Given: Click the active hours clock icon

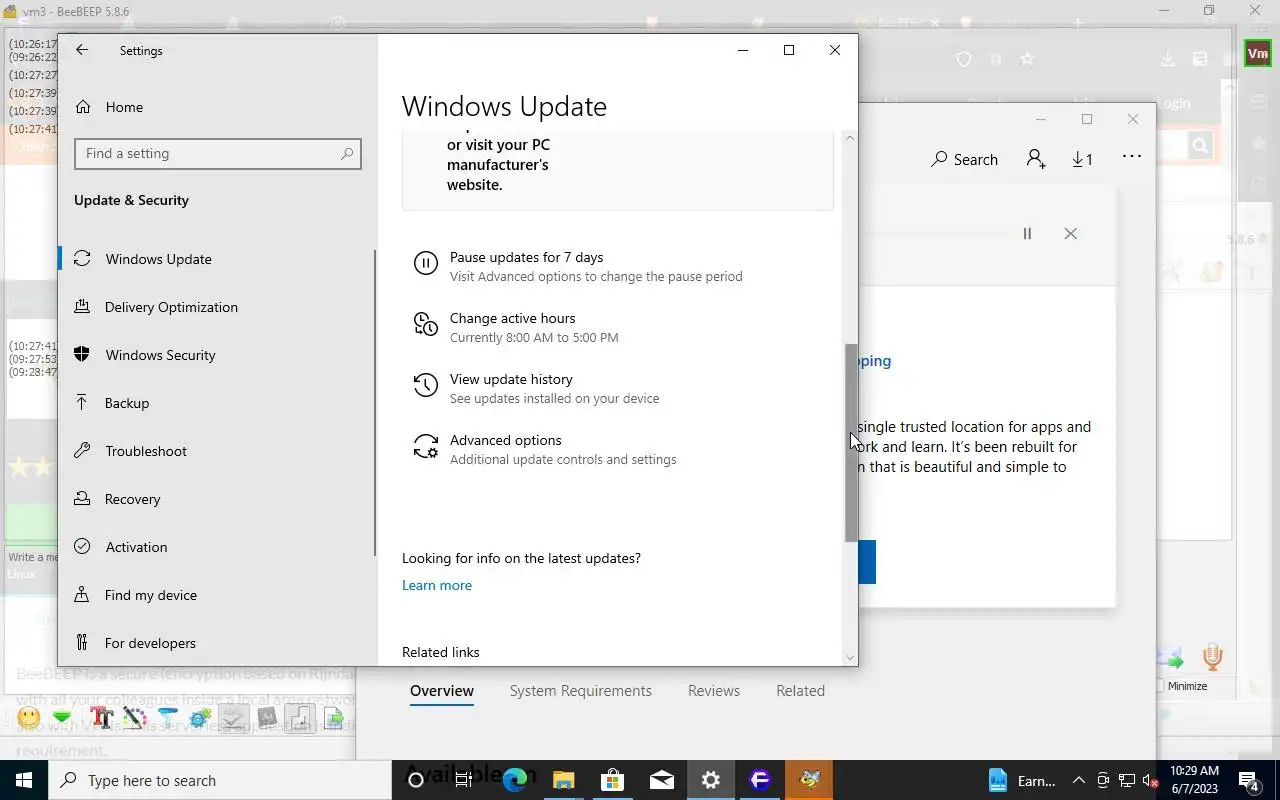Looking at the screenshot, I should click(425, 324).
